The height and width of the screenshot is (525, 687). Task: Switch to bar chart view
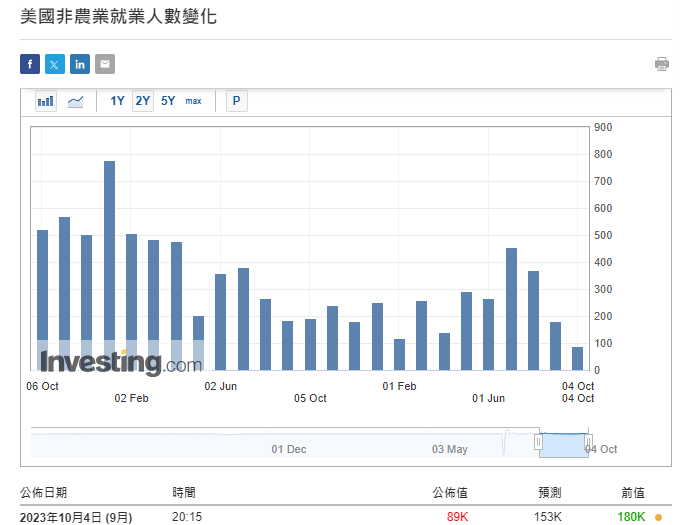click(x=46, y=101)
